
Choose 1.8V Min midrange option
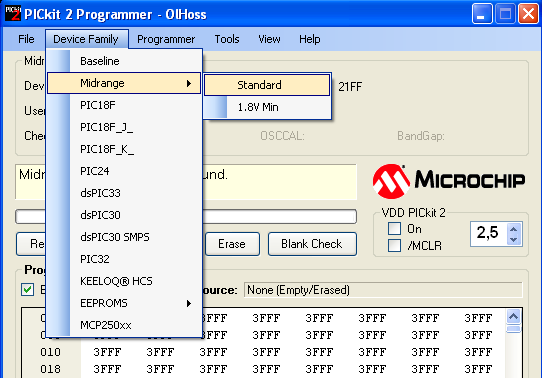267,107
